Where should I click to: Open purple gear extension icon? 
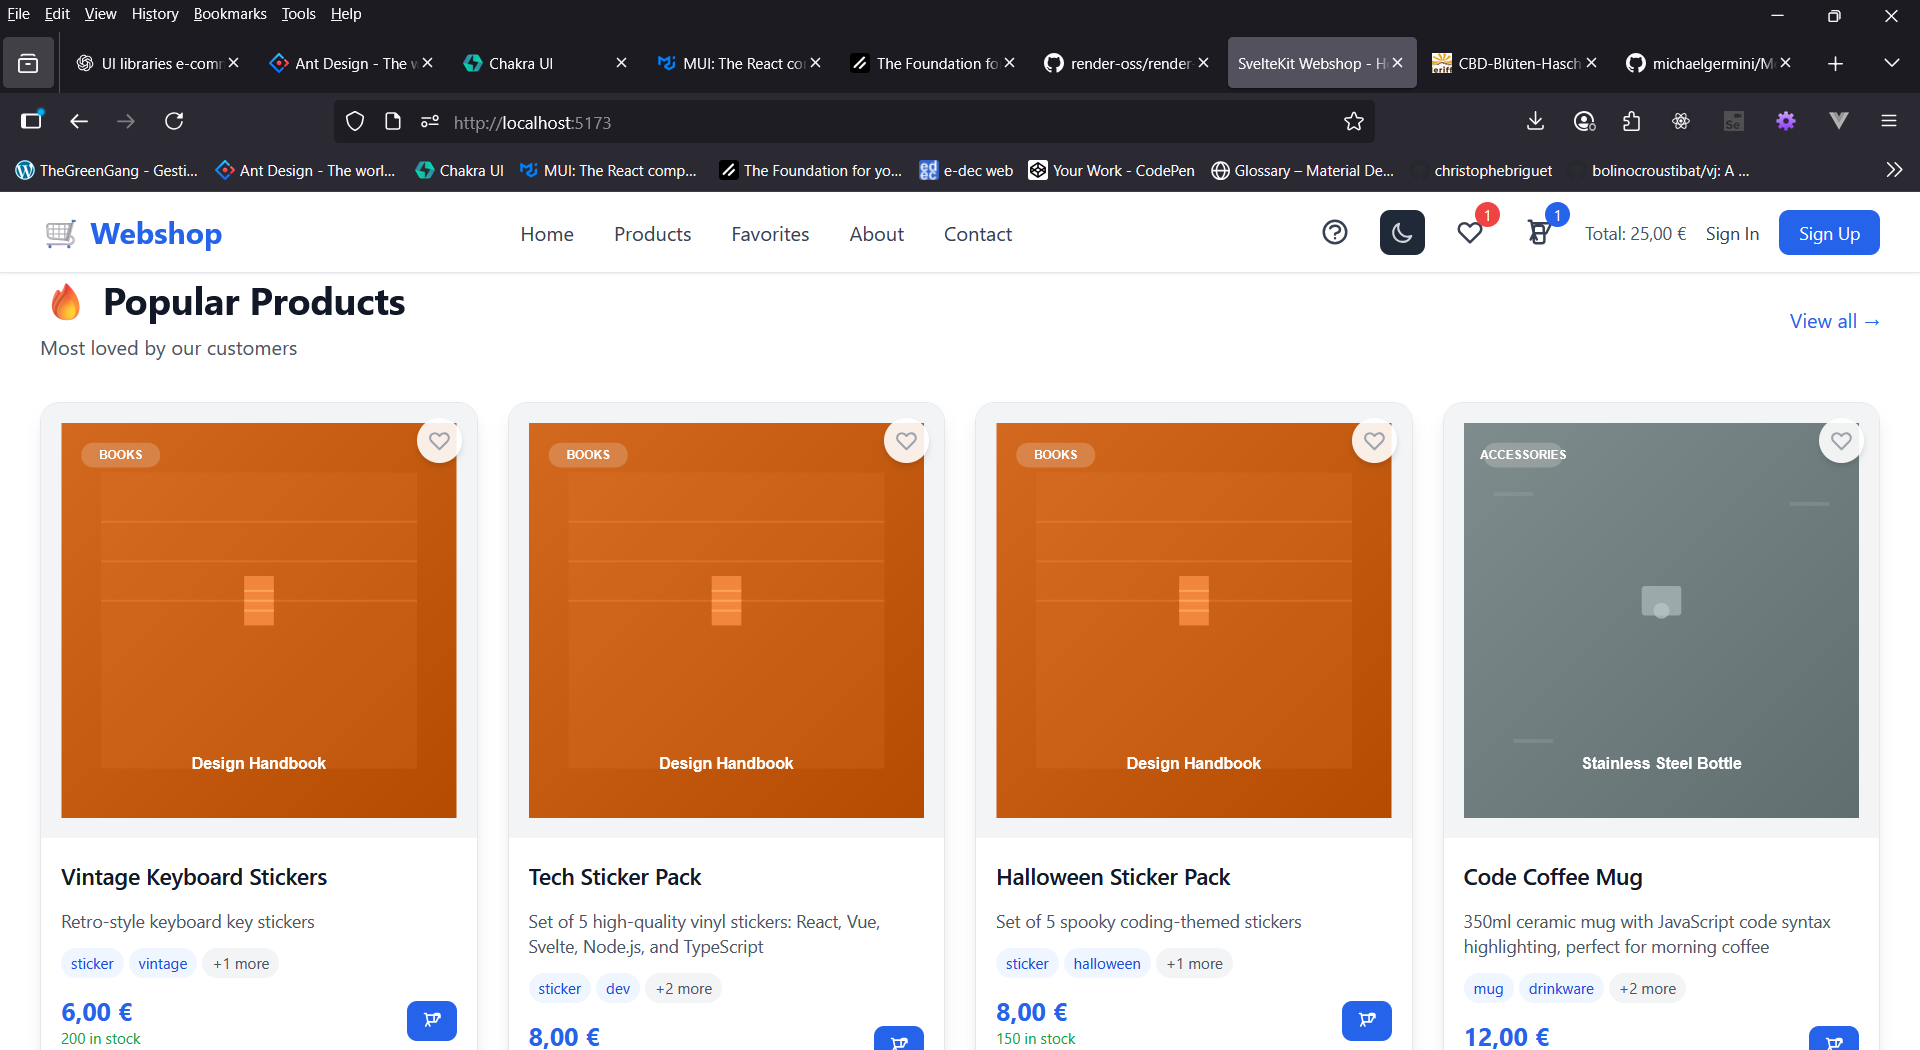[1786, 121]
